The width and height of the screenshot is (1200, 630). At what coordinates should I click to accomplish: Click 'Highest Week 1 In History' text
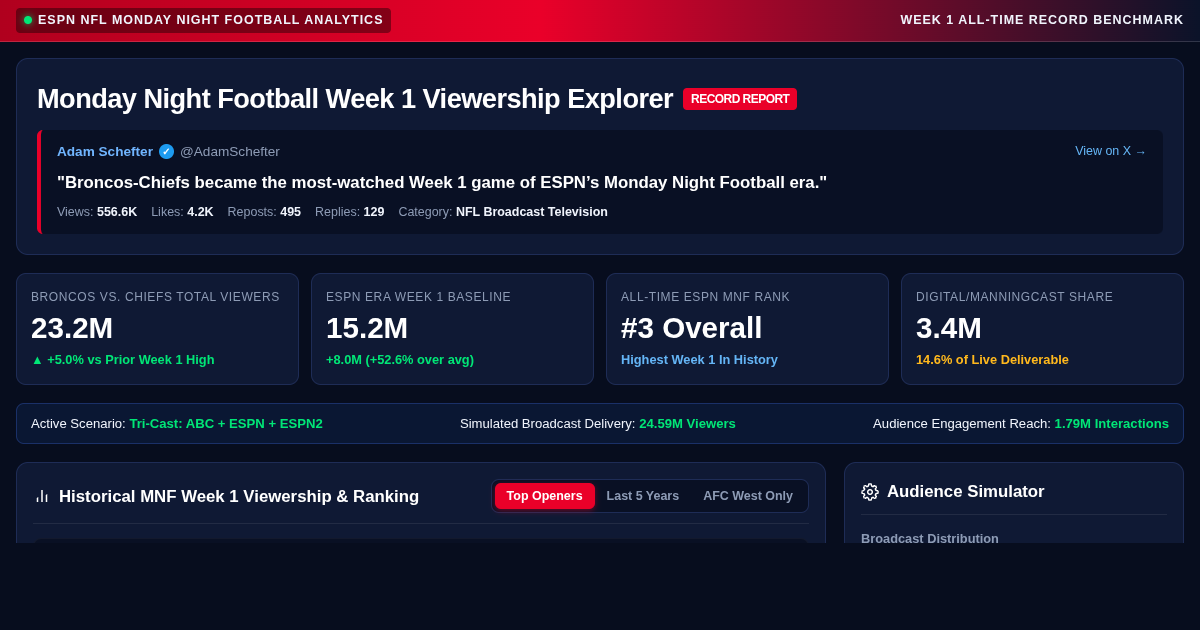699,360
